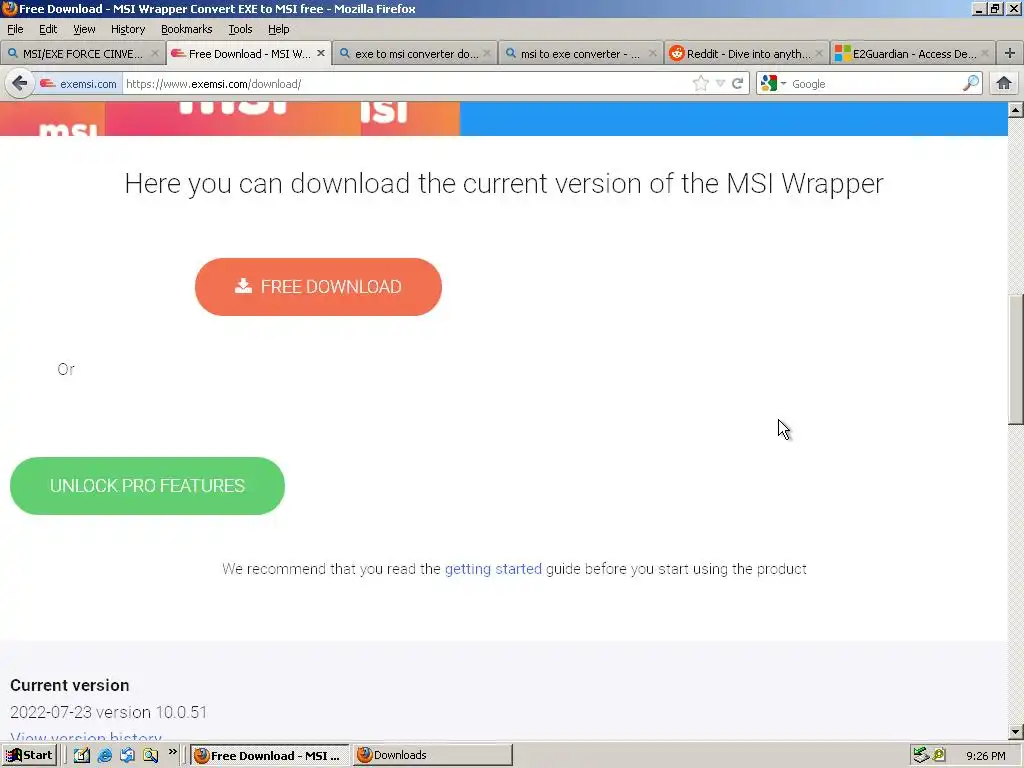Switch to MSI/EXE FORCE CINVE tab
Screen dimensions: 1024x768
click(x=82, y=54)
